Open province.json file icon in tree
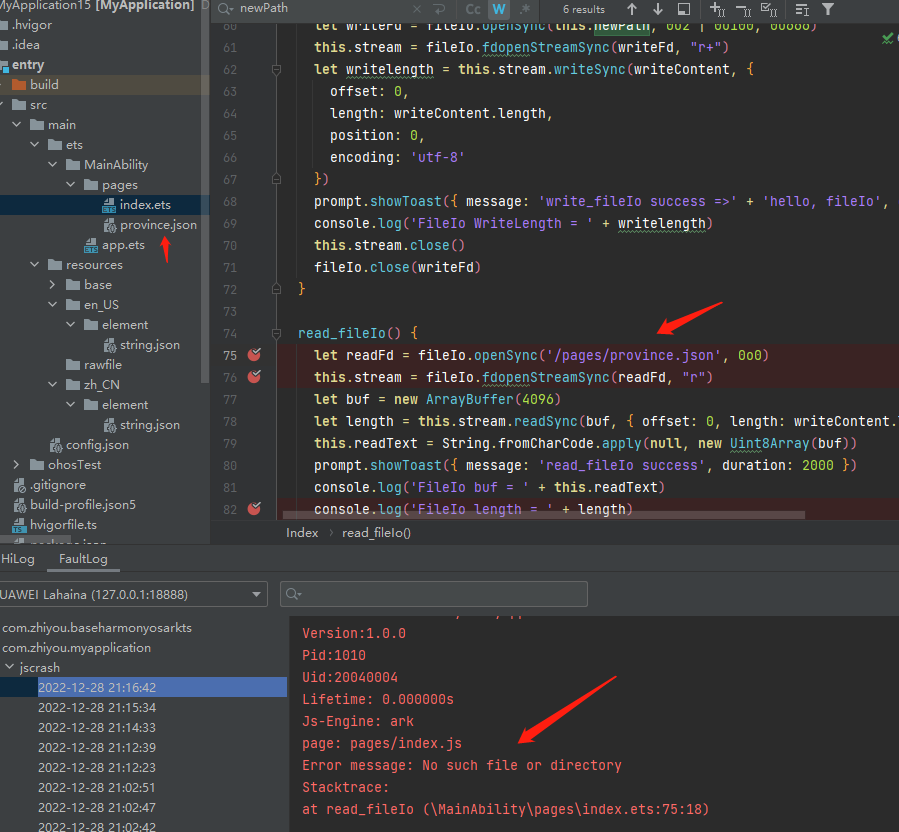This screenshot has height=832, width=899. click(110, 225)
